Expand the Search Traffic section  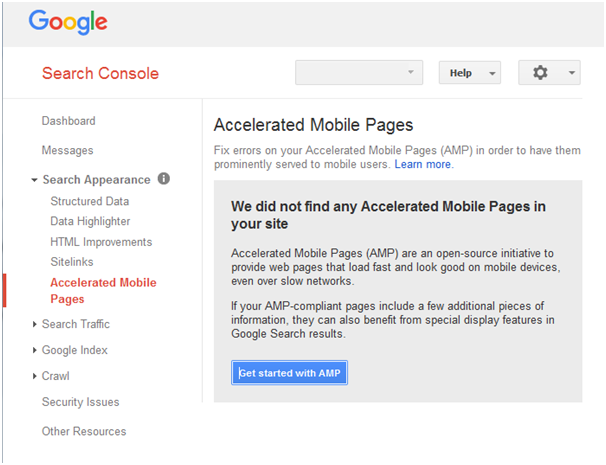(34, 324)
